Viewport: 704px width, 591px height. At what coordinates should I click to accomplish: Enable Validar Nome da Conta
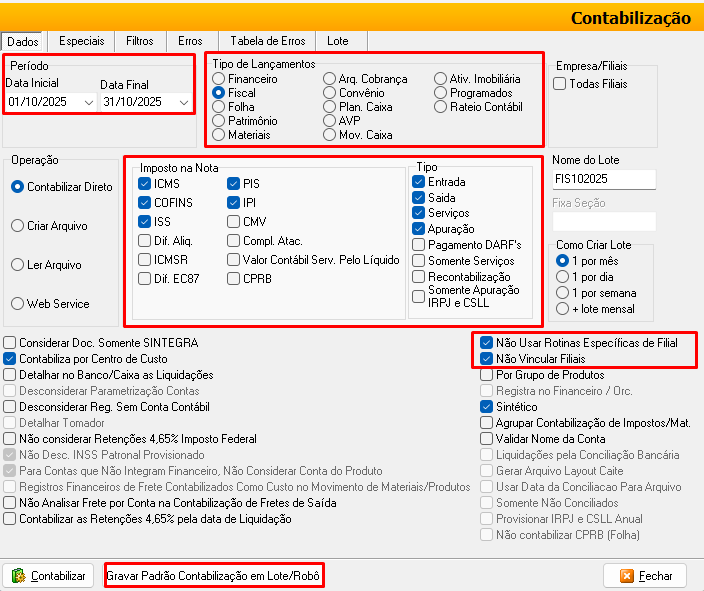point(486,439)
